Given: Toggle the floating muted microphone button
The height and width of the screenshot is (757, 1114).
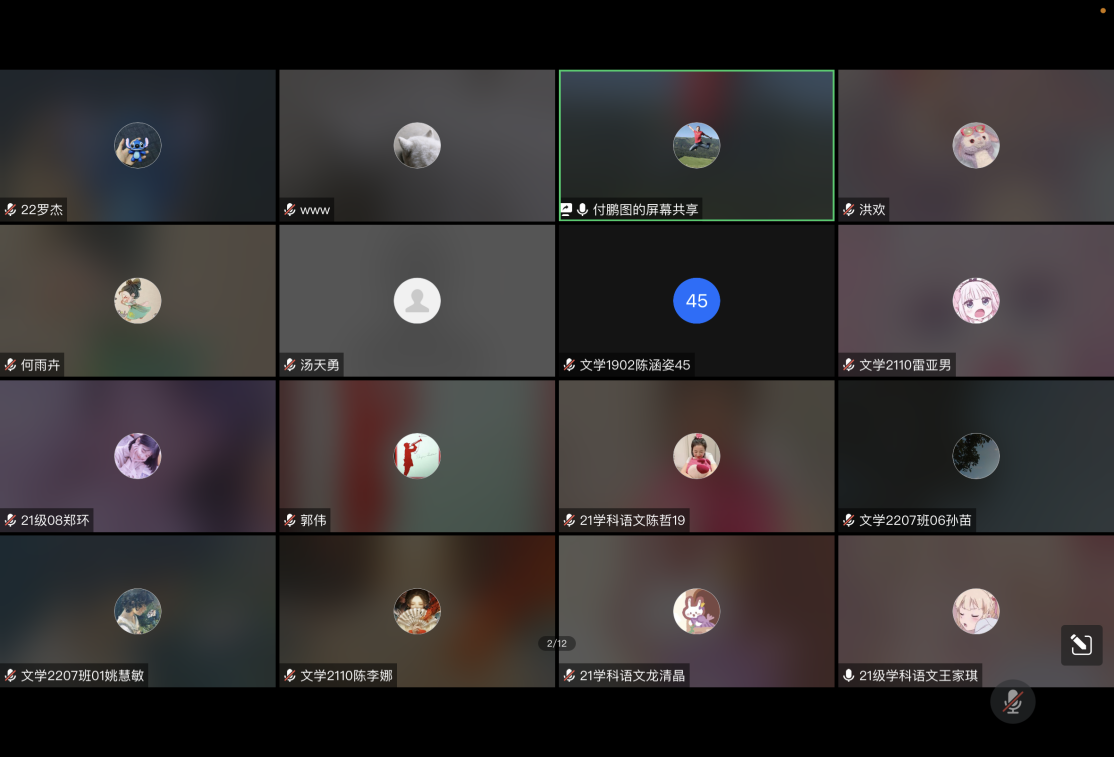Looking at the screenshot, I should pos(1012,701).
